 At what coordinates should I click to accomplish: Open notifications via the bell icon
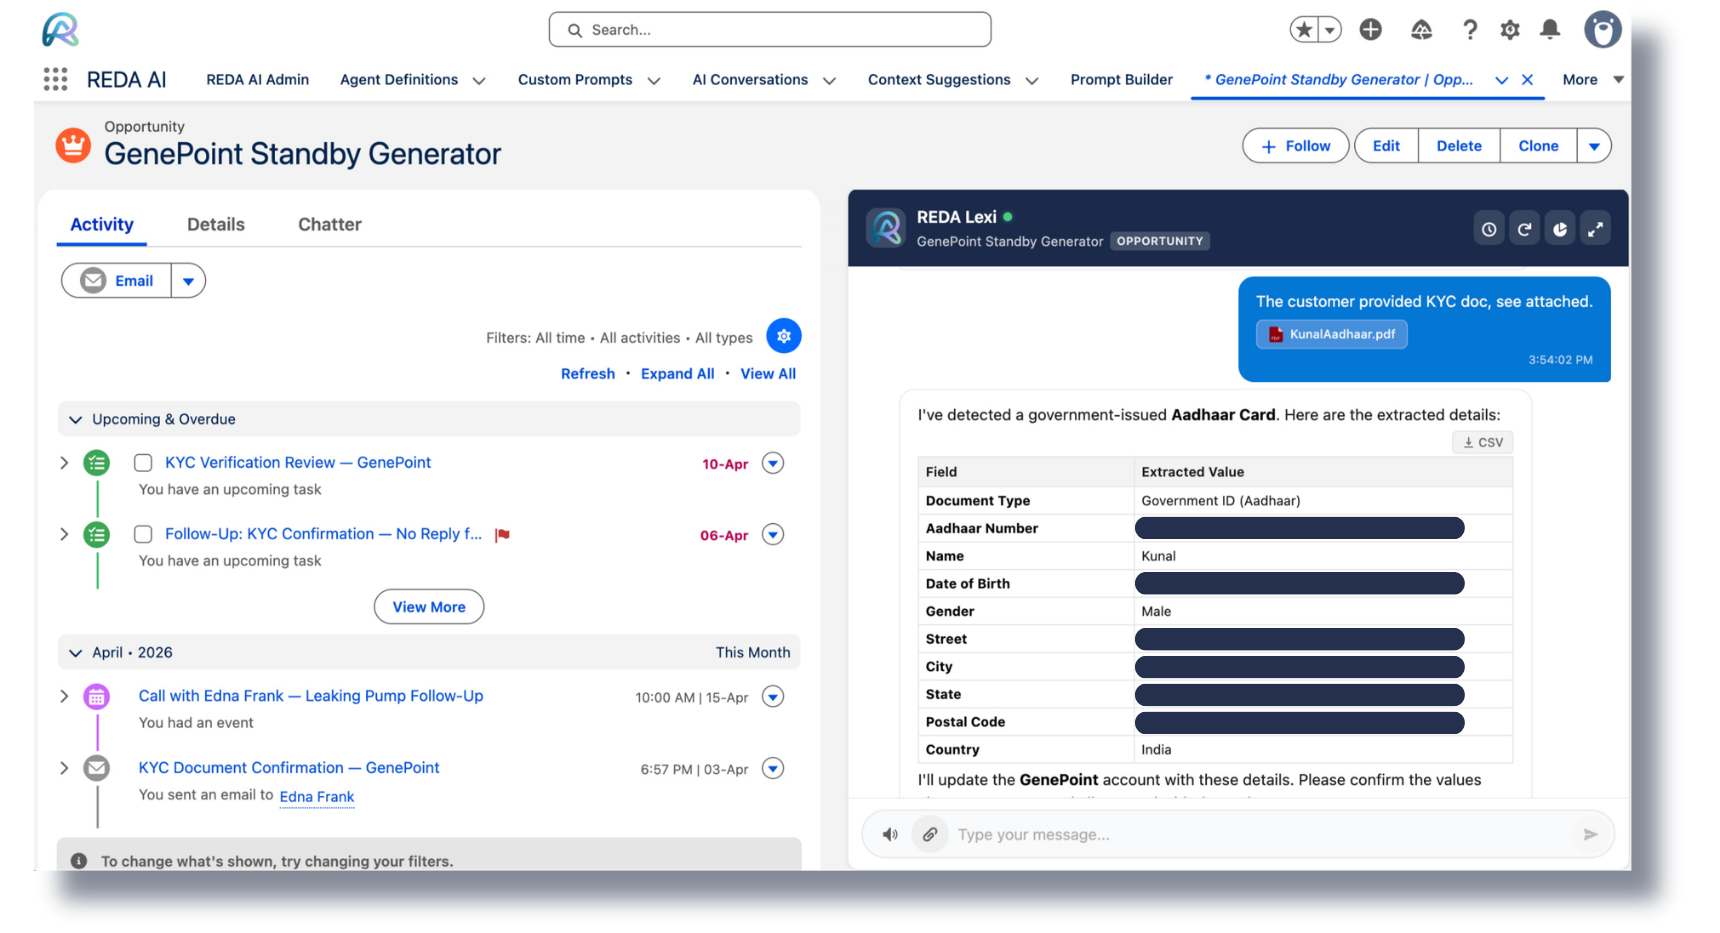(1550, 29)
